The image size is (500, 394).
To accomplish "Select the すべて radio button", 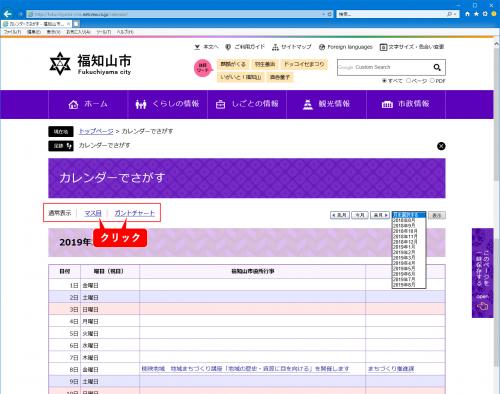I will pyautogui.click(x=384, y=81).
